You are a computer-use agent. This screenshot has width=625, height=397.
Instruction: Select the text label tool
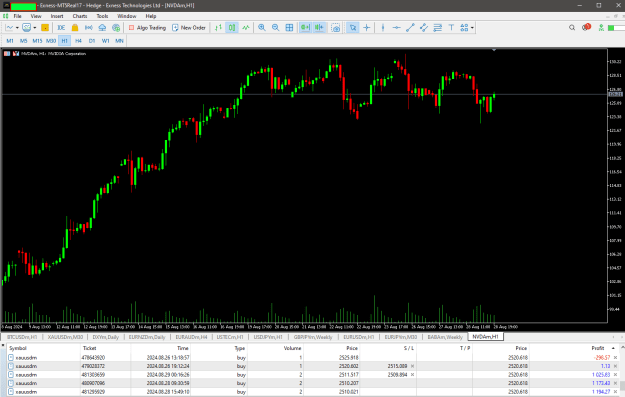coord(451,28)
